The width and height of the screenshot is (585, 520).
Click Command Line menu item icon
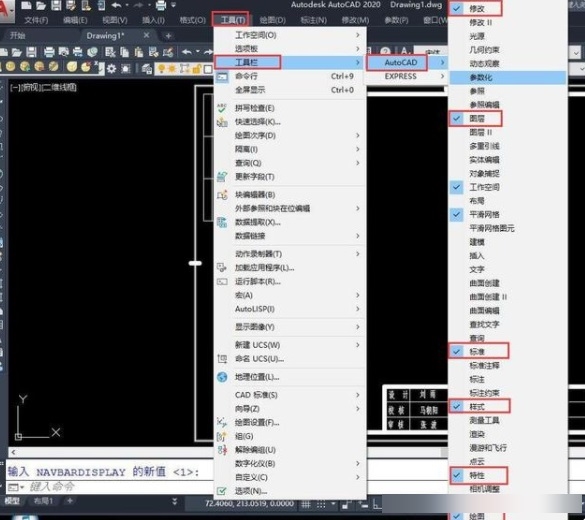click(222, 77)
